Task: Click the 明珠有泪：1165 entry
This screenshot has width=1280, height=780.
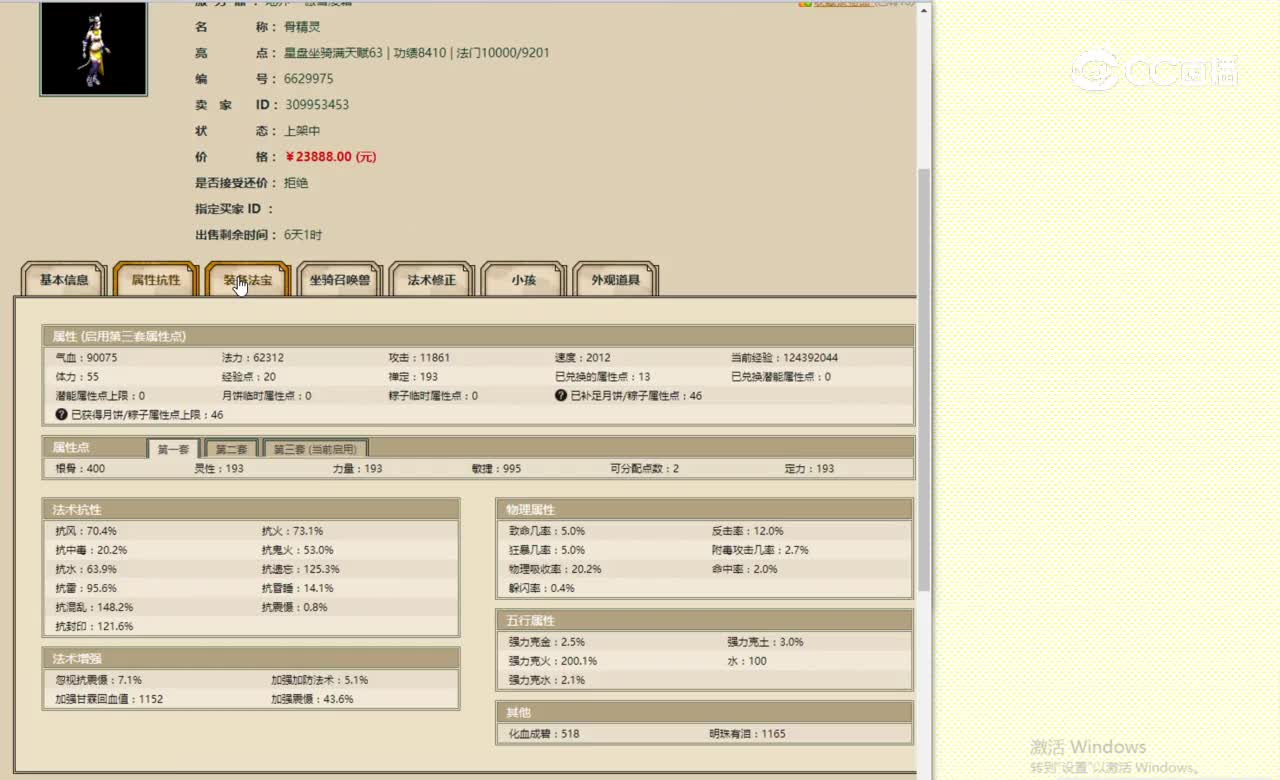Action: 748,734
